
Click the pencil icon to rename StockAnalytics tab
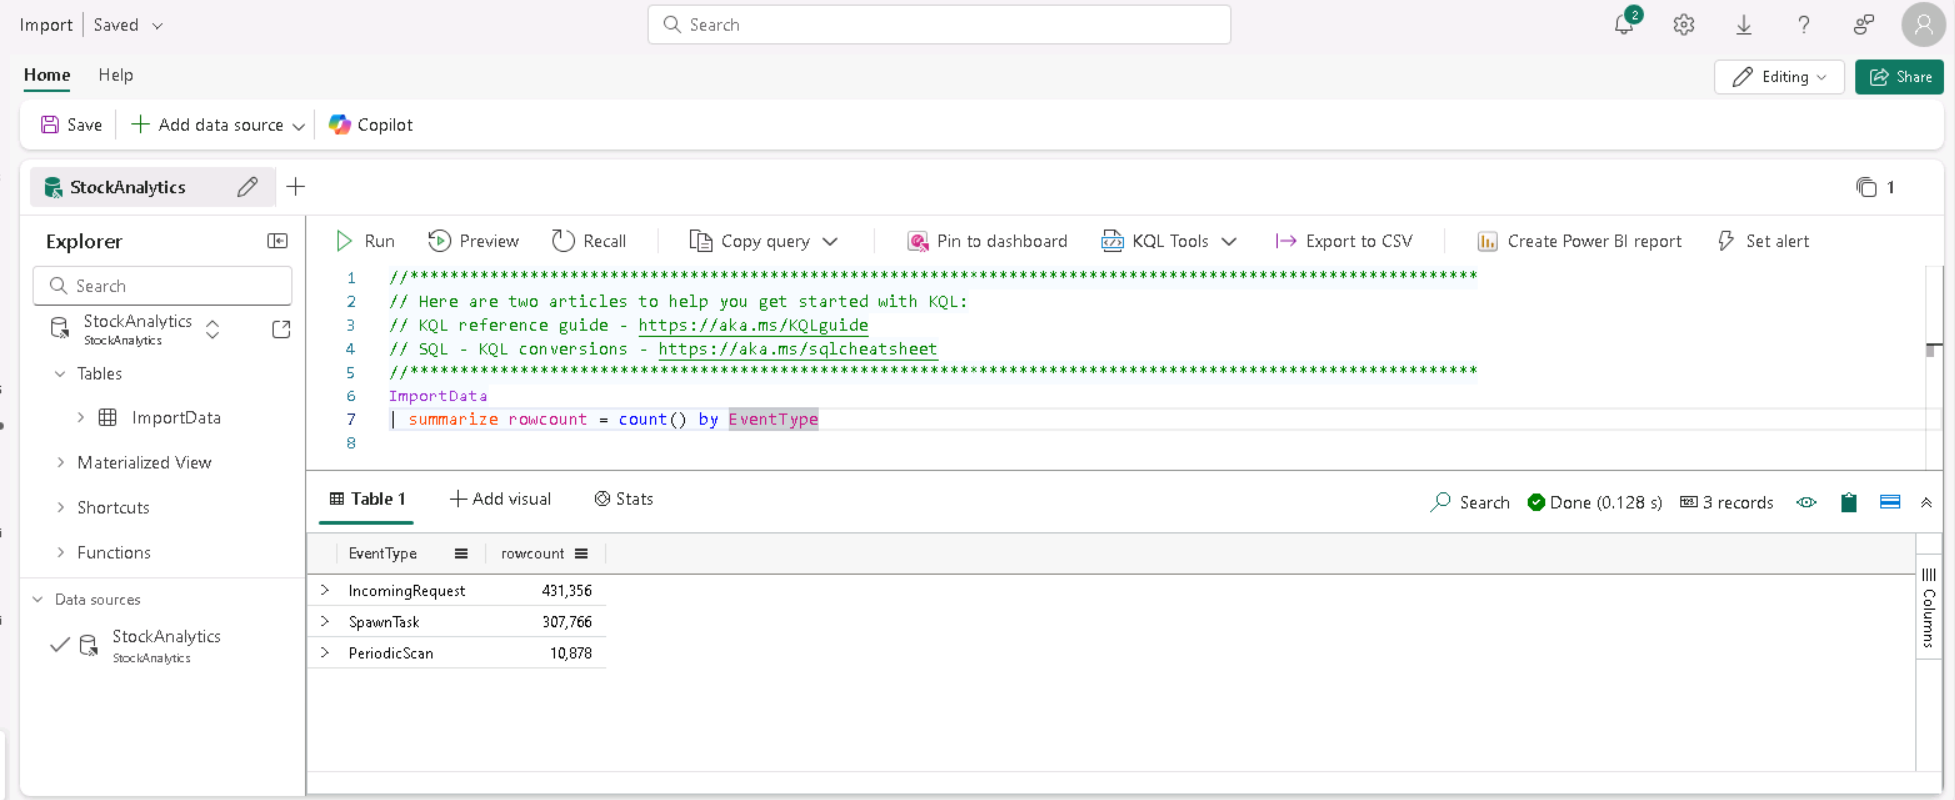pyautogui.click(x=247, y=187)
